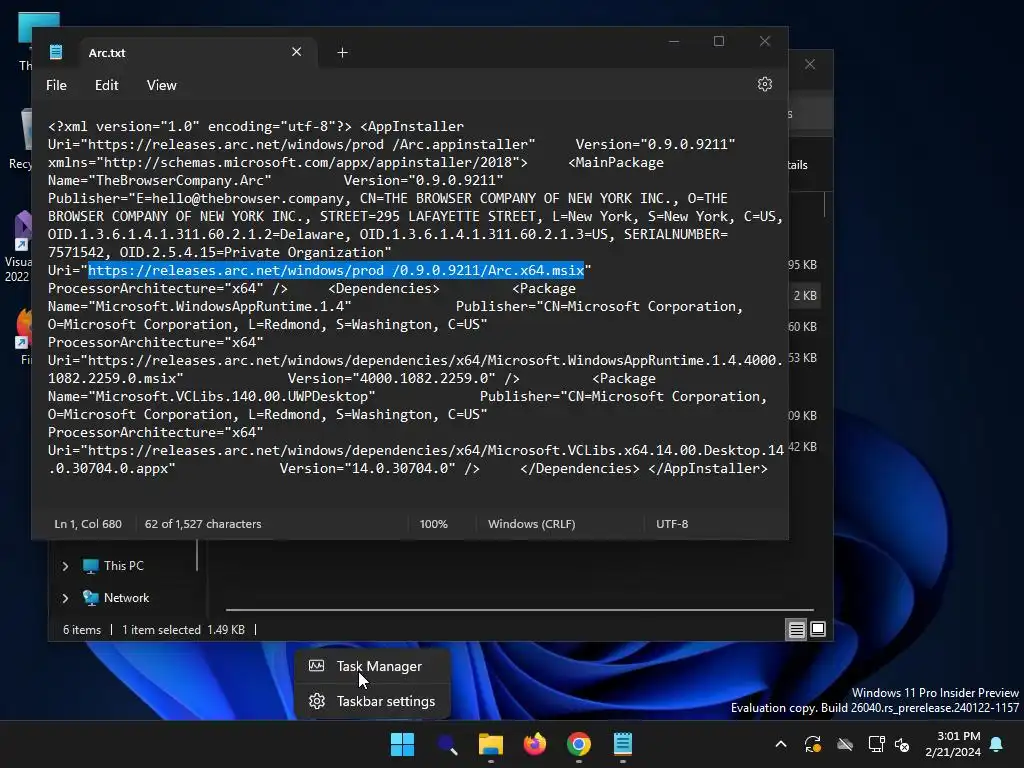Open the View menu
This screenshot has width=1024, height=768.
coord(161,85)
